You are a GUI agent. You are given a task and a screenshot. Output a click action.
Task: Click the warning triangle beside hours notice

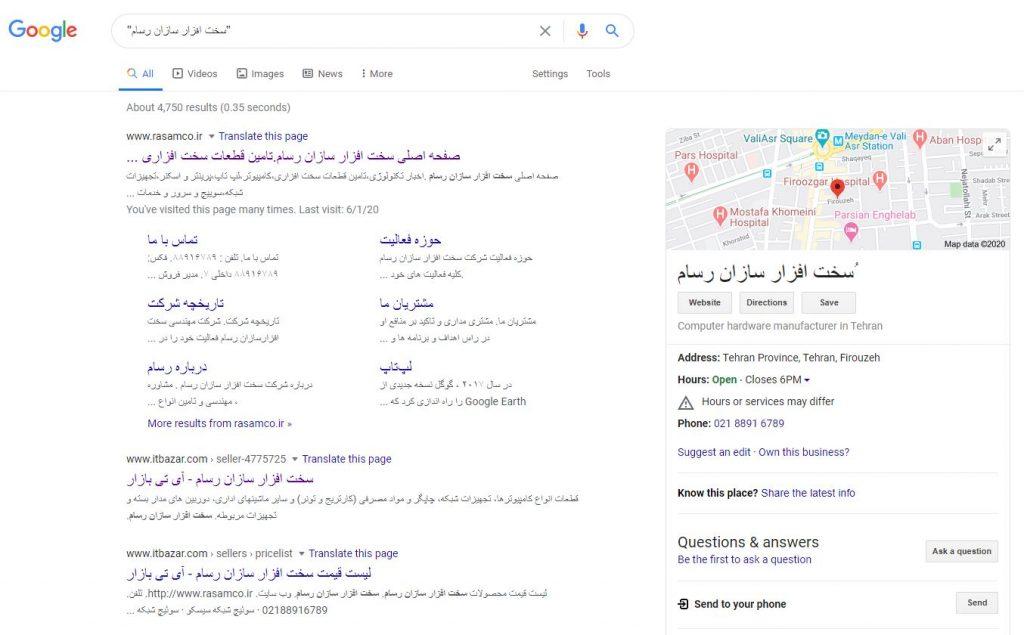coord(685,402)
